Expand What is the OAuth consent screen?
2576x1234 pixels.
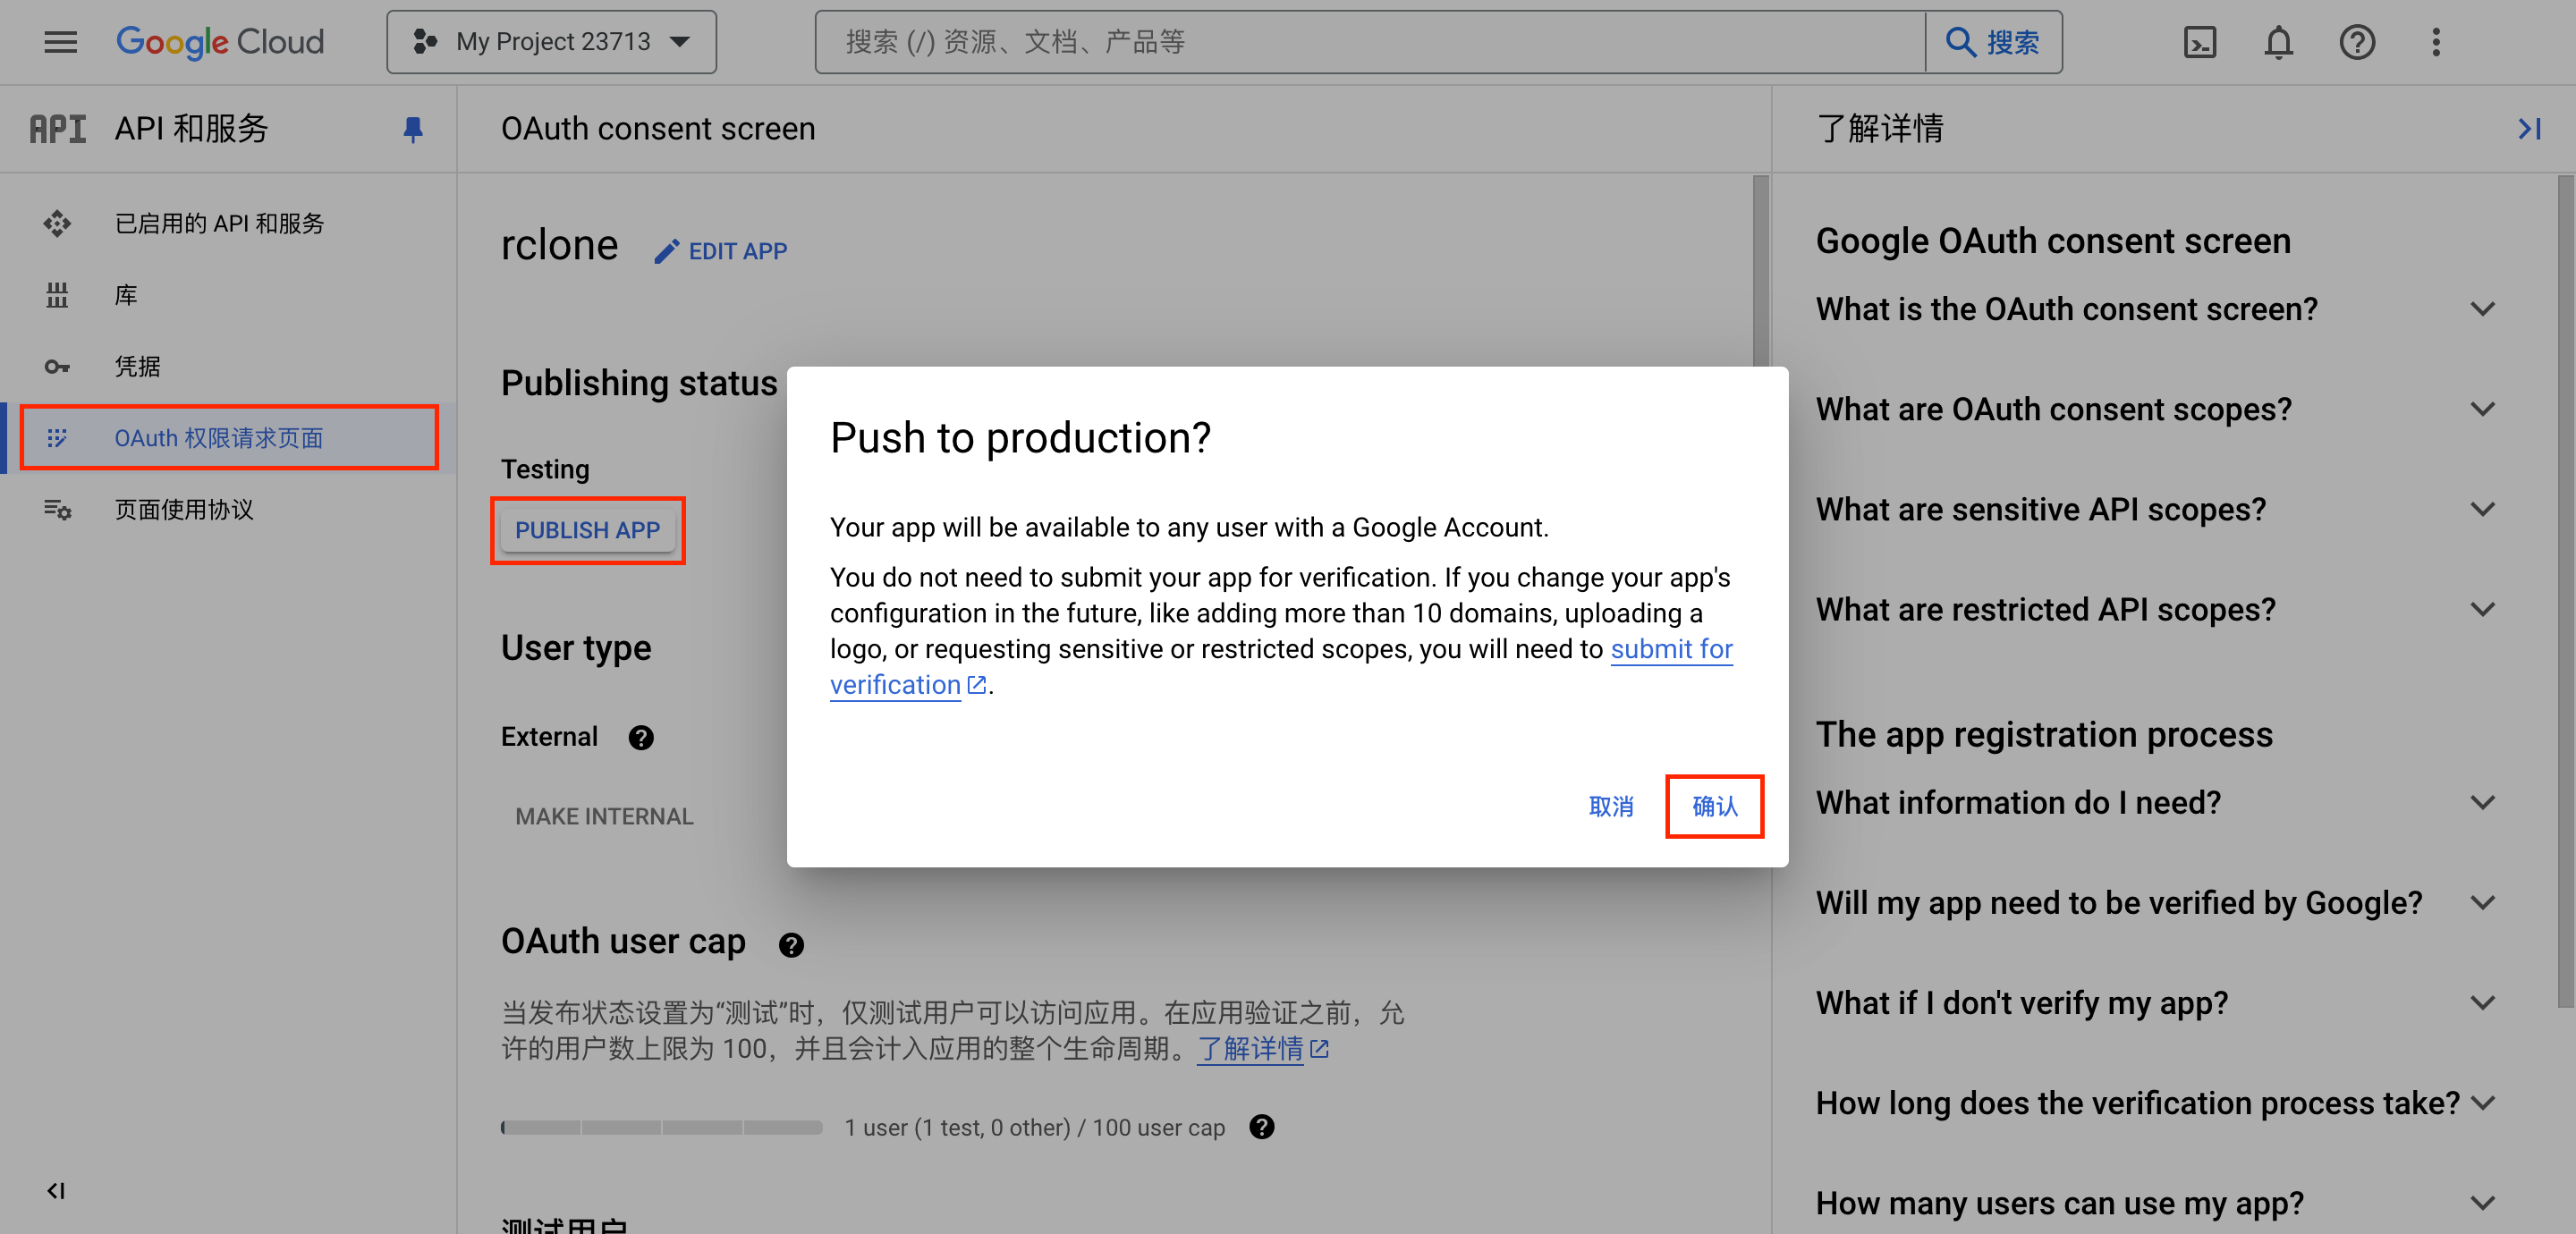tap(2156, 309)
